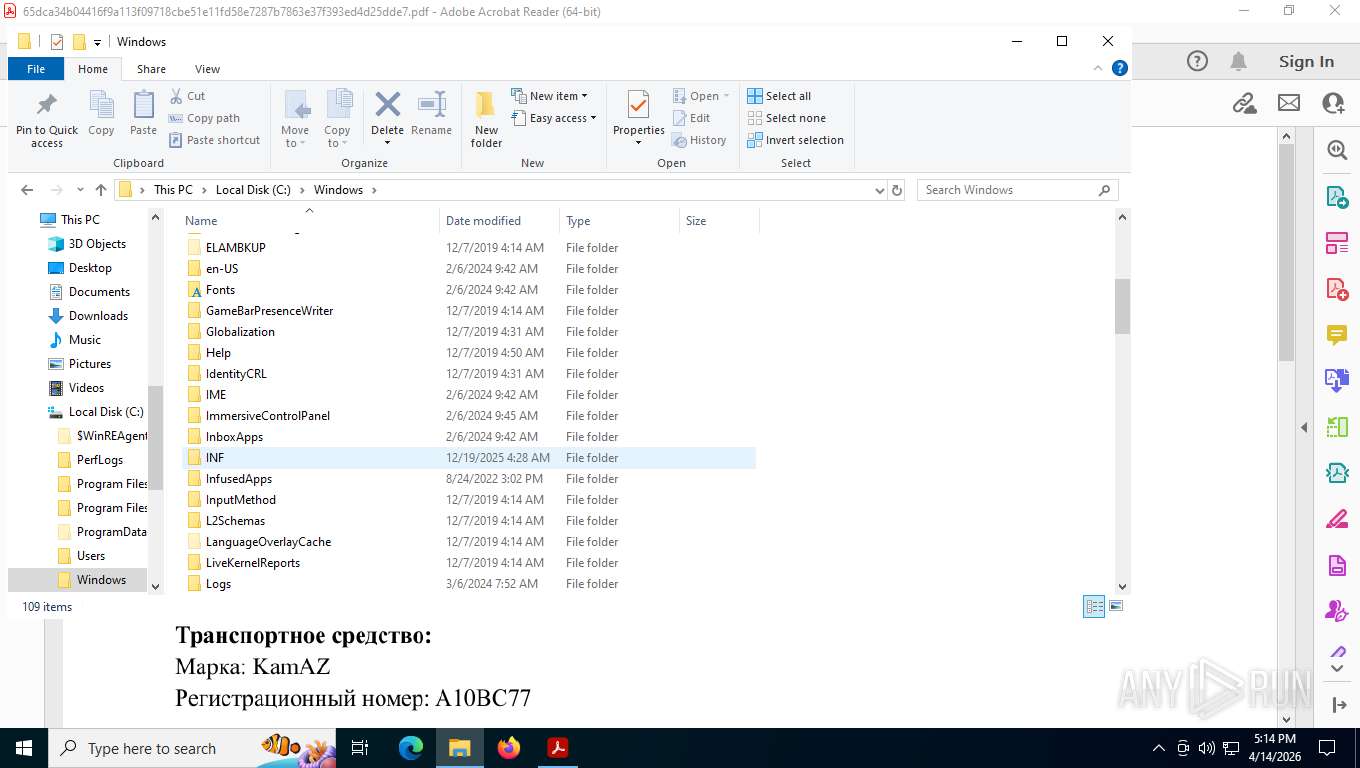
Task: Click Windows Start button
Action: point(23,748)
